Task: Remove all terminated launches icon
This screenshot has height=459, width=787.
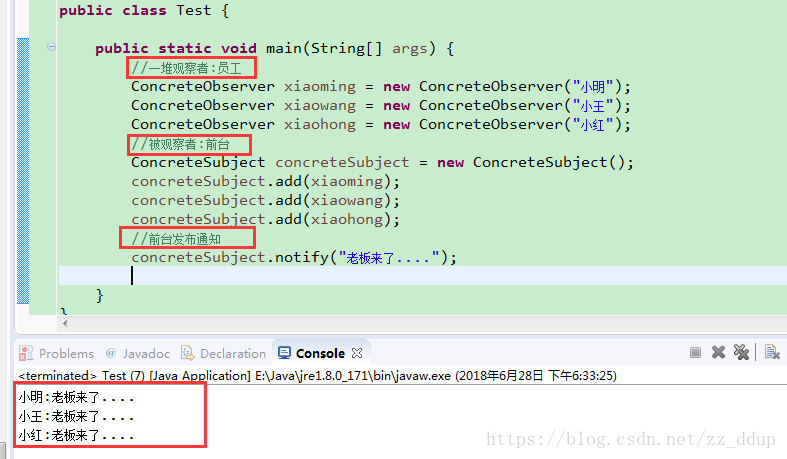Action: (741, 352)
